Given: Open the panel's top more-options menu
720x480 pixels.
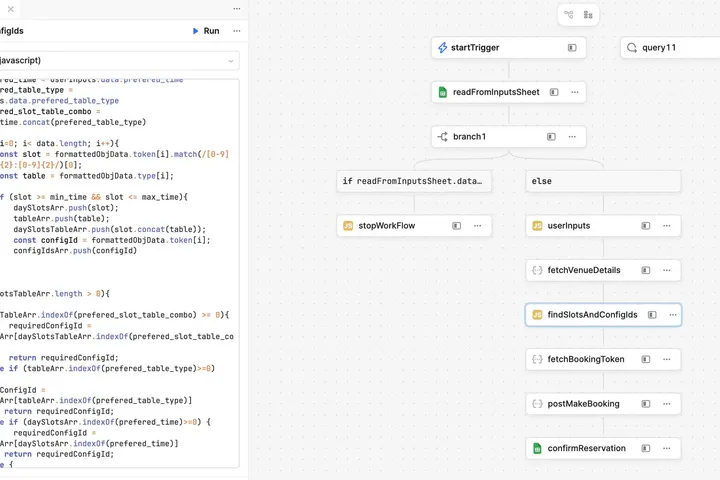Looking at the screenshot, I should (236, 9).
